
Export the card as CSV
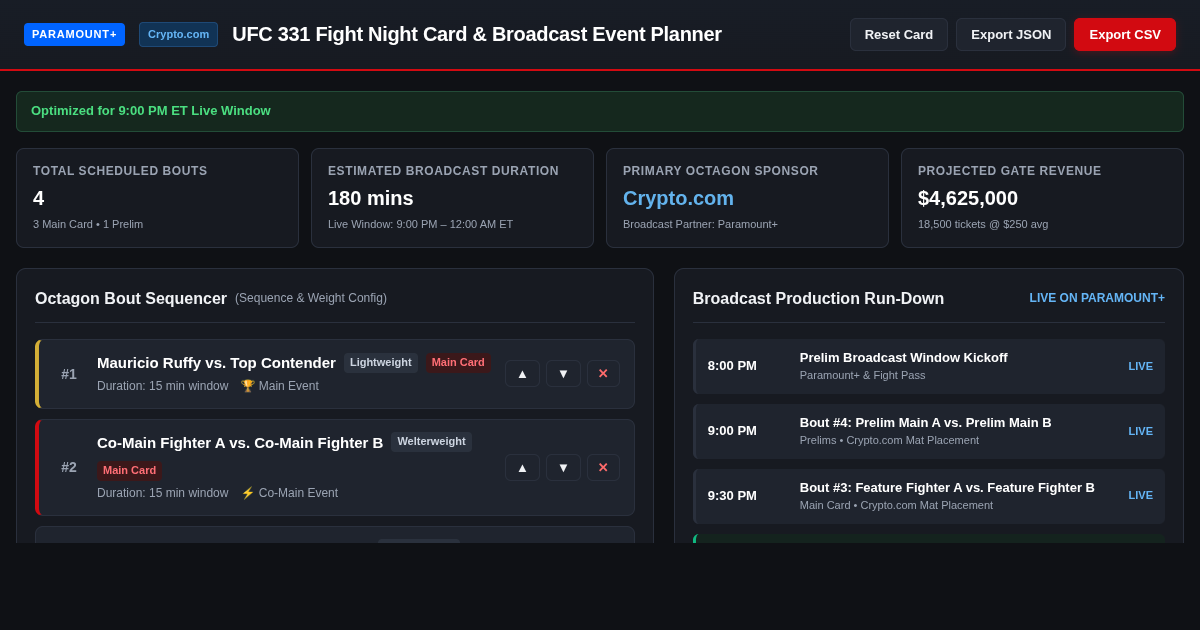(1125, 34)
